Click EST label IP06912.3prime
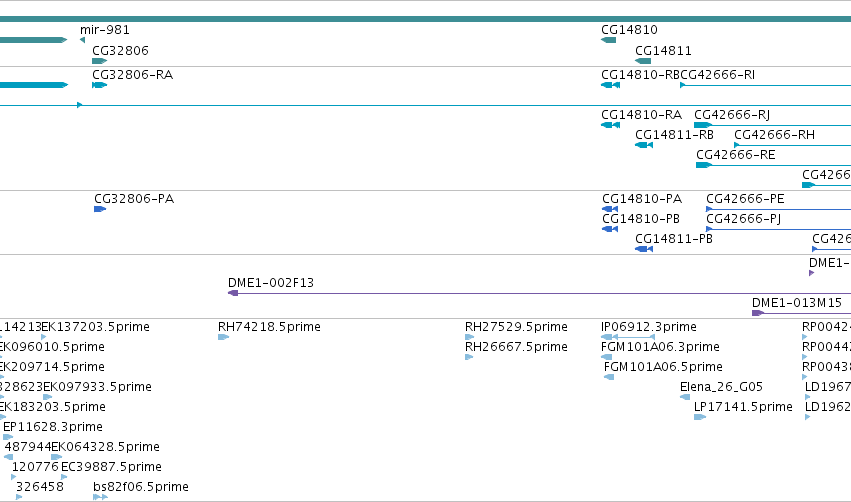The image size is (851, 502). 649,327
